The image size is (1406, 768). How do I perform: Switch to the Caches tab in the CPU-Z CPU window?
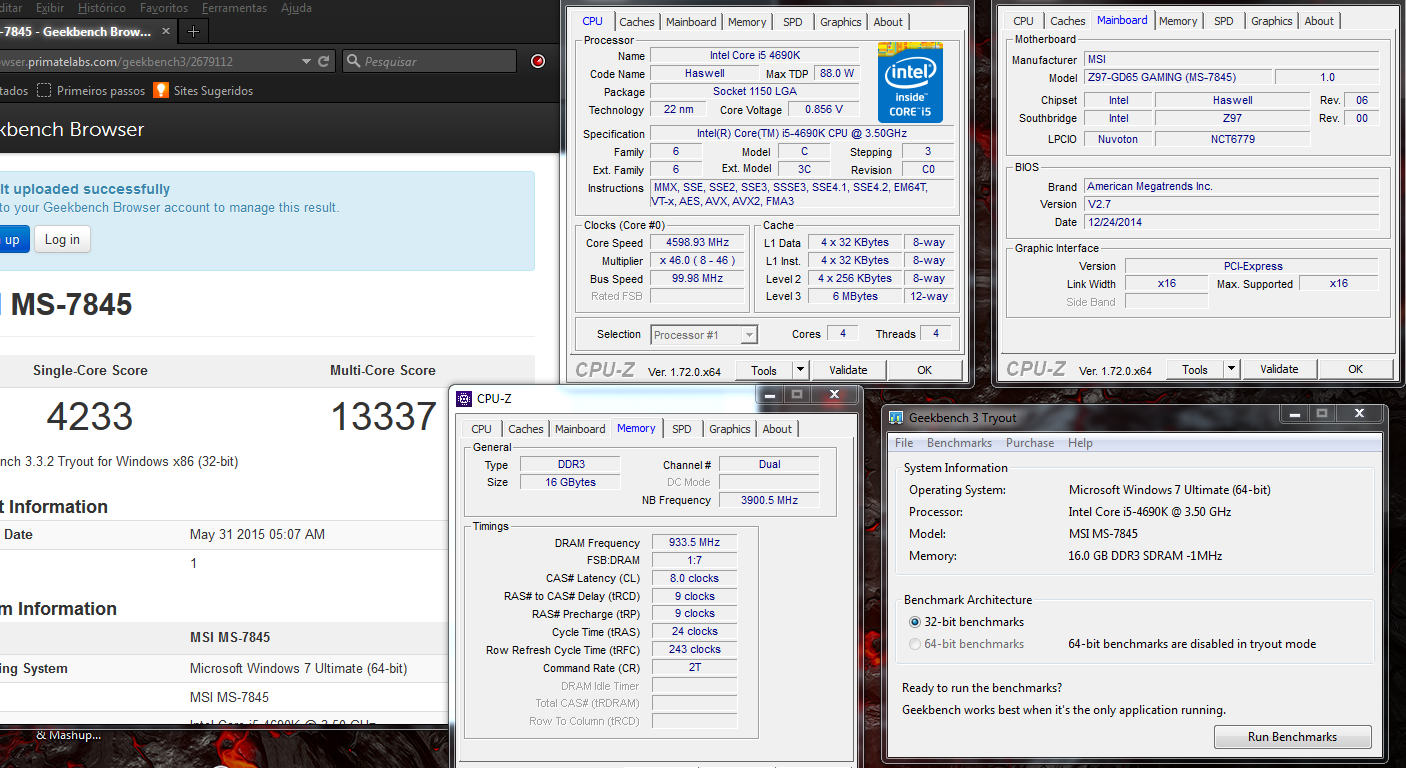tap(636, 22)
